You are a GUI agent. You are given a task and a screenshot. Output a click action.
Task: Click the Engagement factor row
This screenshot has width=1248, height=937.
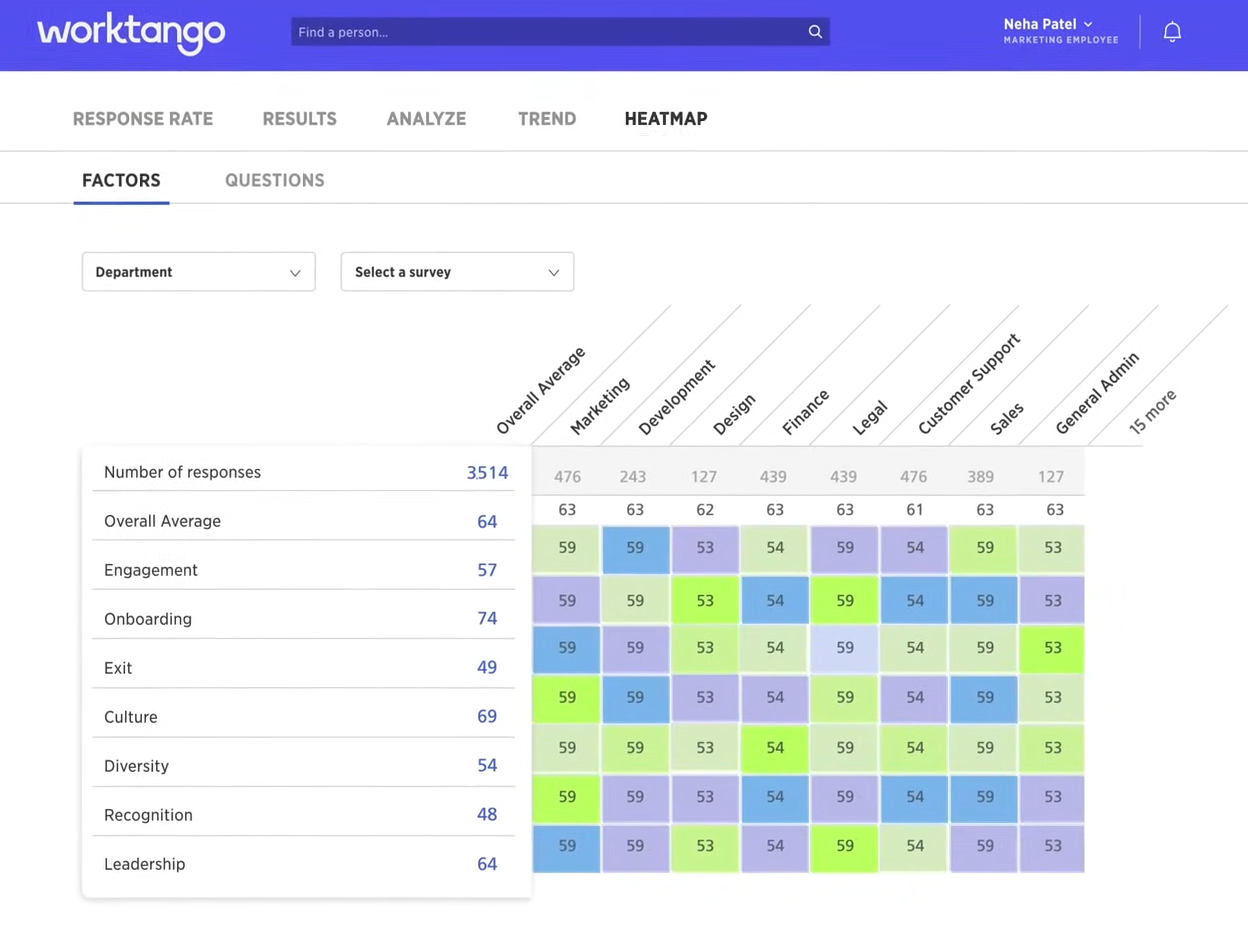(151, 569)
